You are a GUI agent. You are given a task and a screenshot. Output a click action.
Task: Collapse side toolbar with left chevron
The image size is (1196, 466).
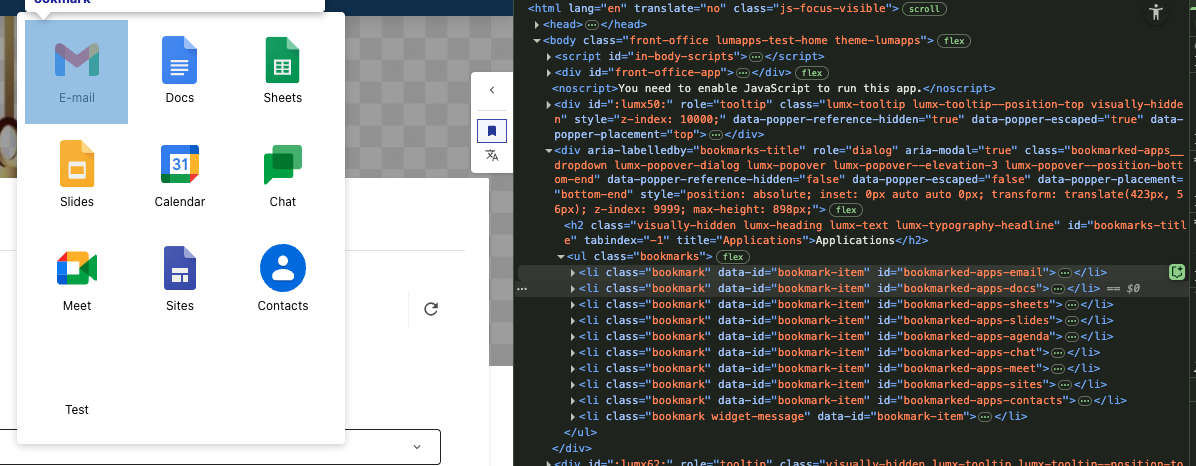point(492,90)
